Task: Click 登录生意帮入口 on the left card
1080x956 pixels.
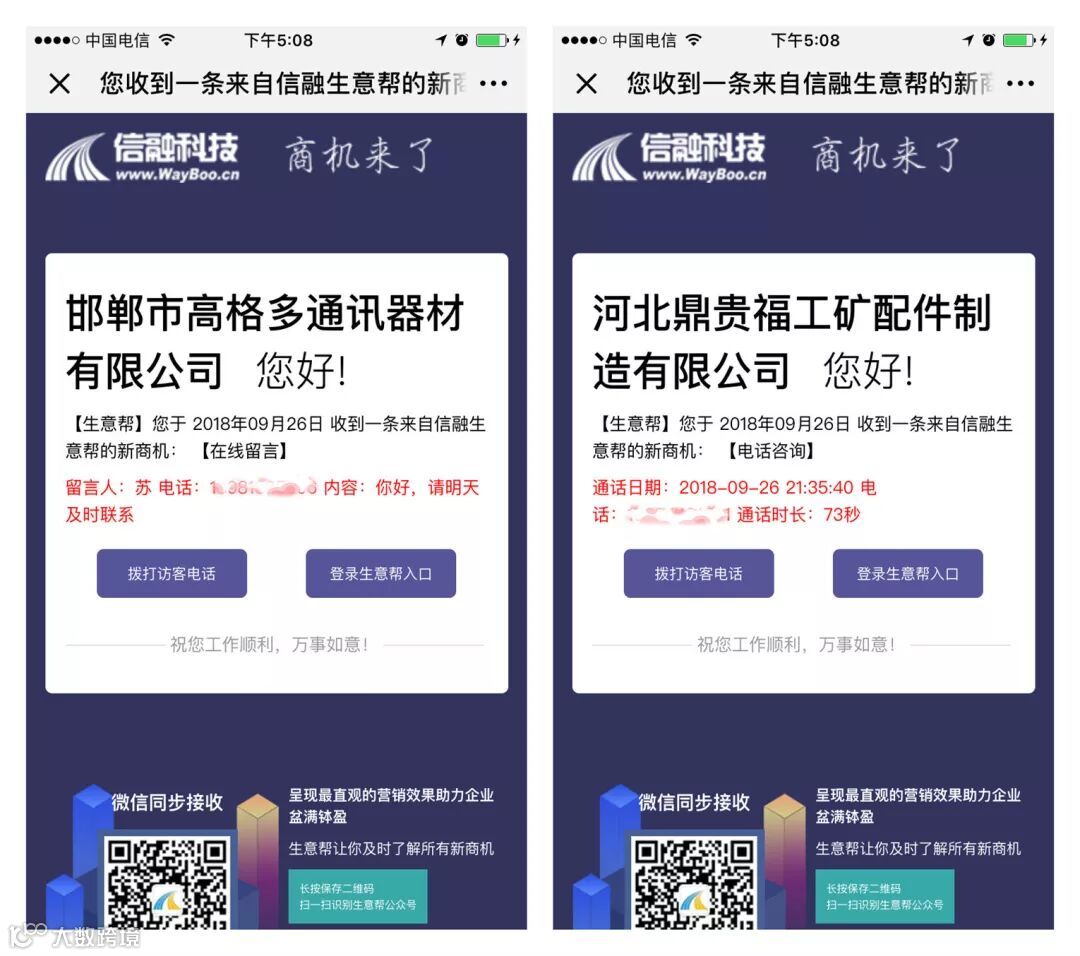Action: click(381, 573)
